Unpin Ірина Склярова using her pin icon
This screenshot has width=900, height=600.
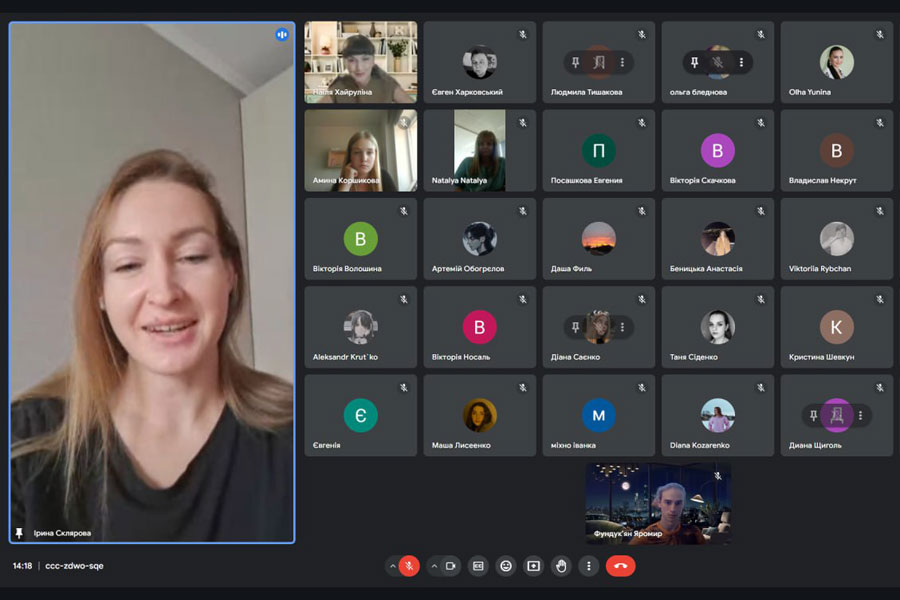point(19,533)
